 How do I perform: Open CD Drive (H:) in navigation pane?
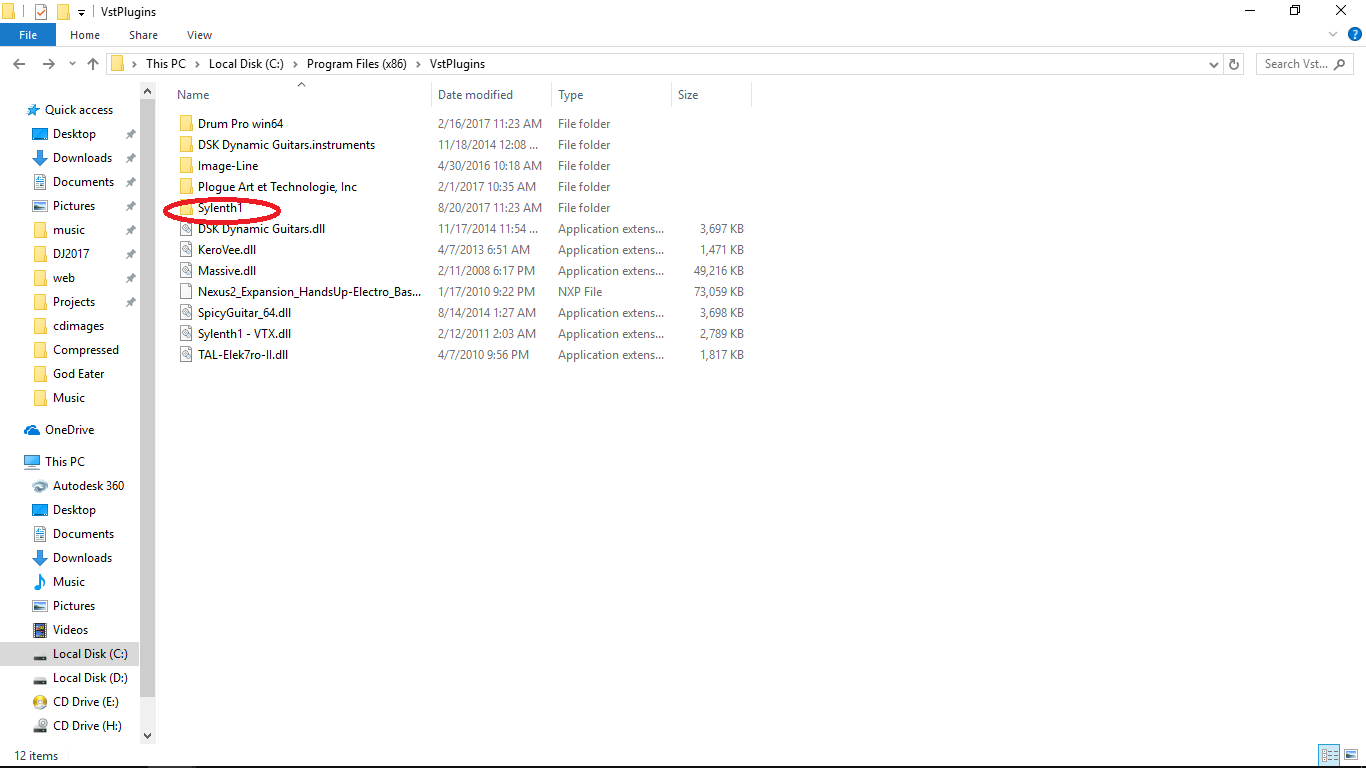[87, 726]
